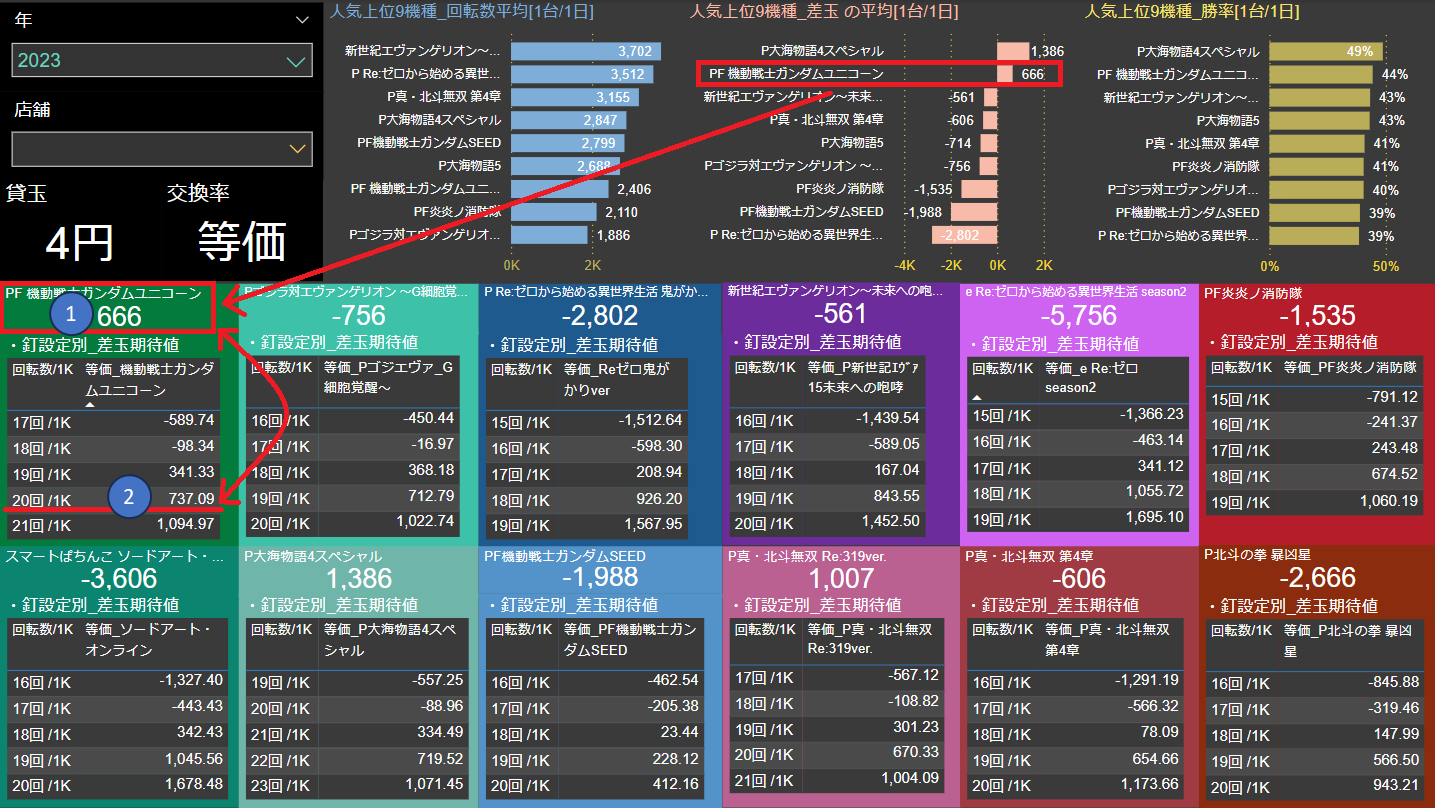Image resolution: width=1435 pixels, height=808 pixels.
Task: Click the 人気上位9機種_回転数平均 chart title
Action: [x=462, y=12]
